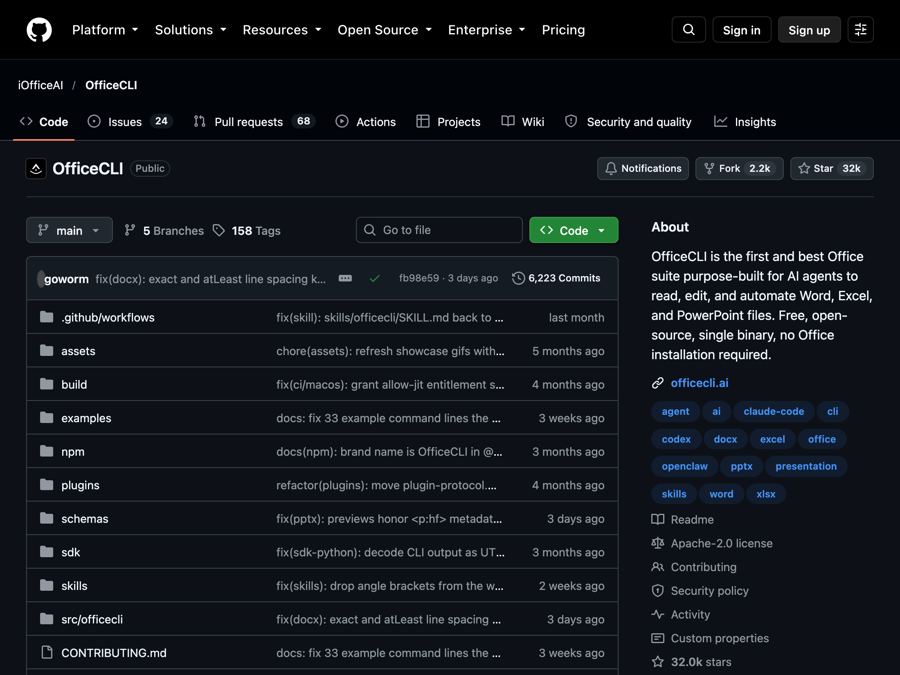Click the Readme book icon
The height and width of the screenshot is (675, 900).
(658, 519)
